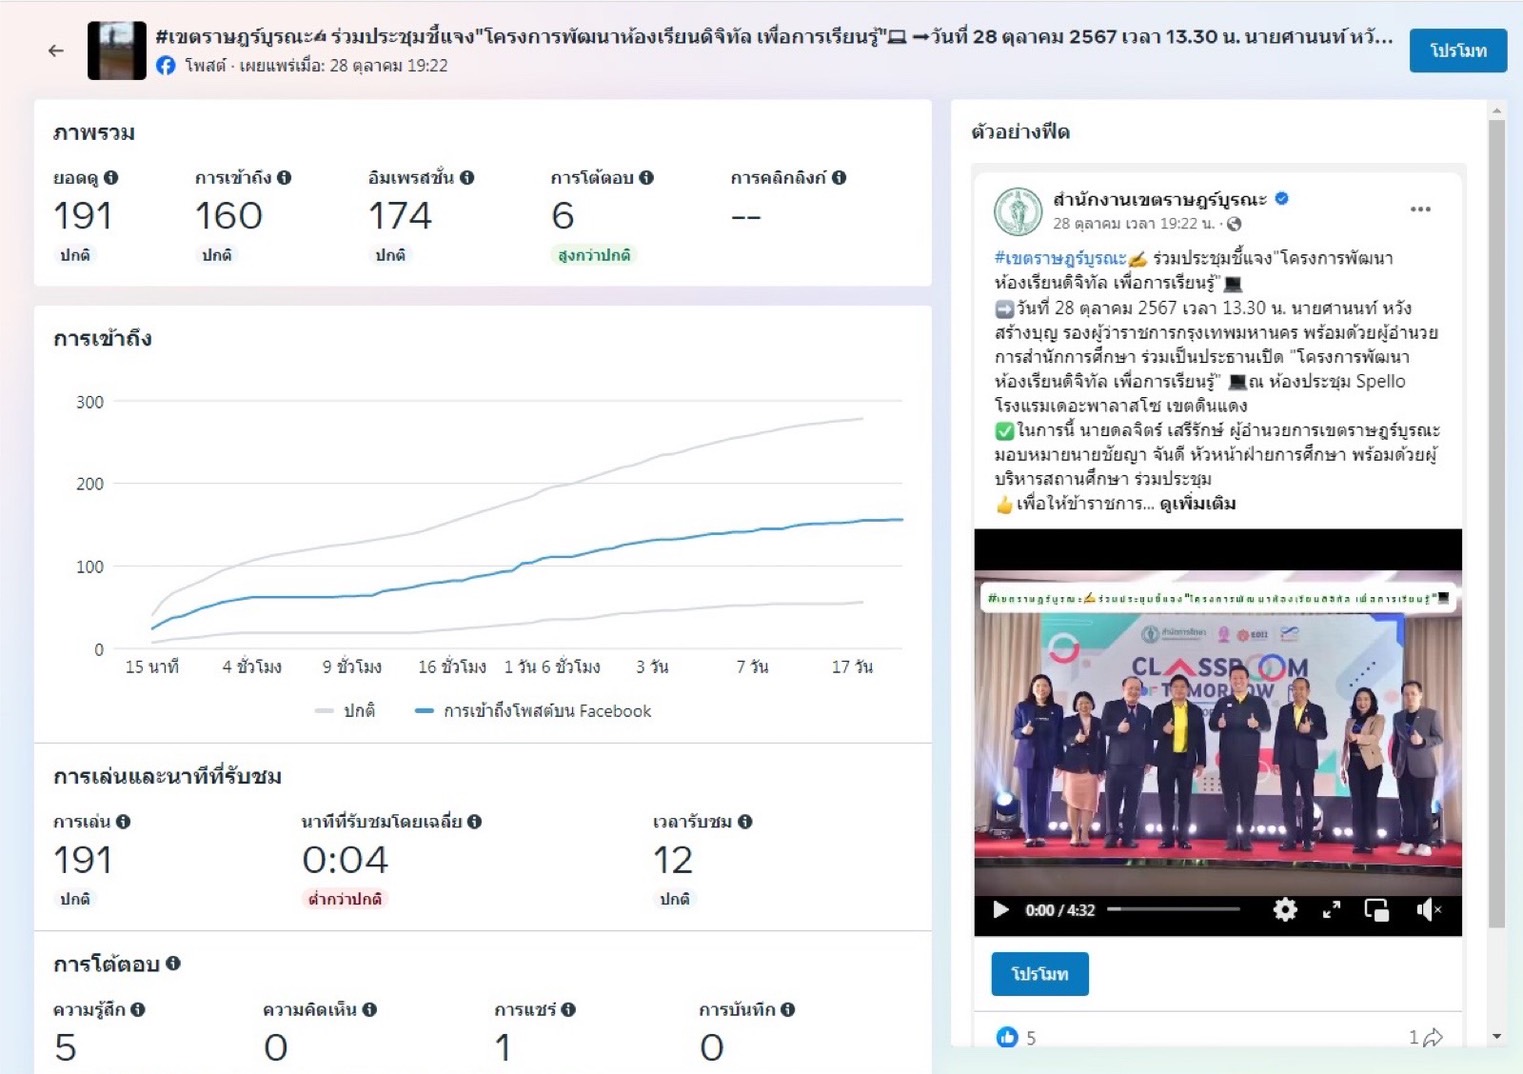Screen dimensions: 1523x1074
Task: Click the info icon next to การแชร์
Action: (x=568, y=1009)
